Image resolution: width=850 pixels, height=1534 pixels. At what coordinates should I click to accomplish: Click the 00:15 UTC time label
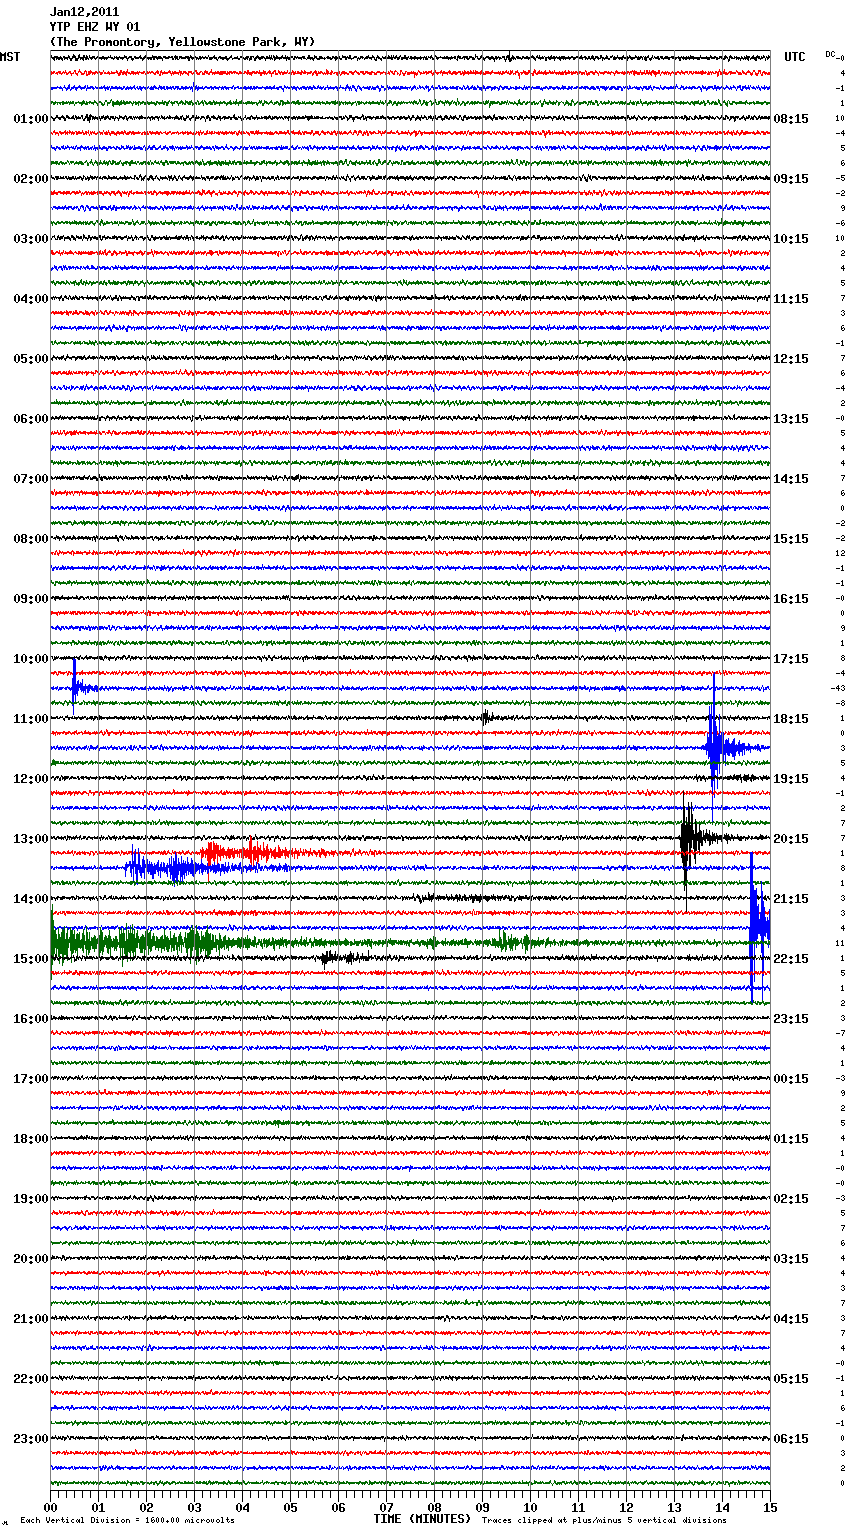pos(791,1079)
